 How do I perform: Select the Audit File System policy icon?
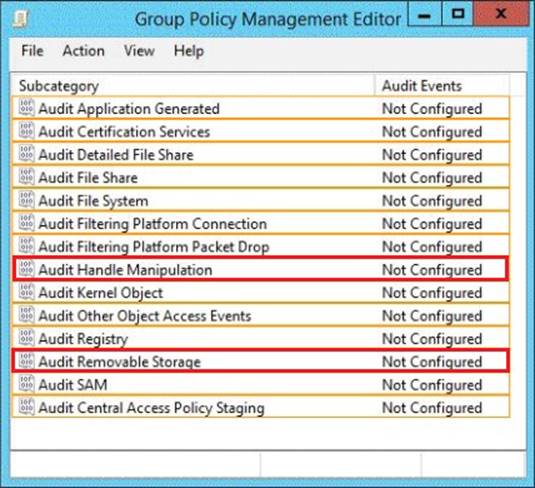coord(26,200)
